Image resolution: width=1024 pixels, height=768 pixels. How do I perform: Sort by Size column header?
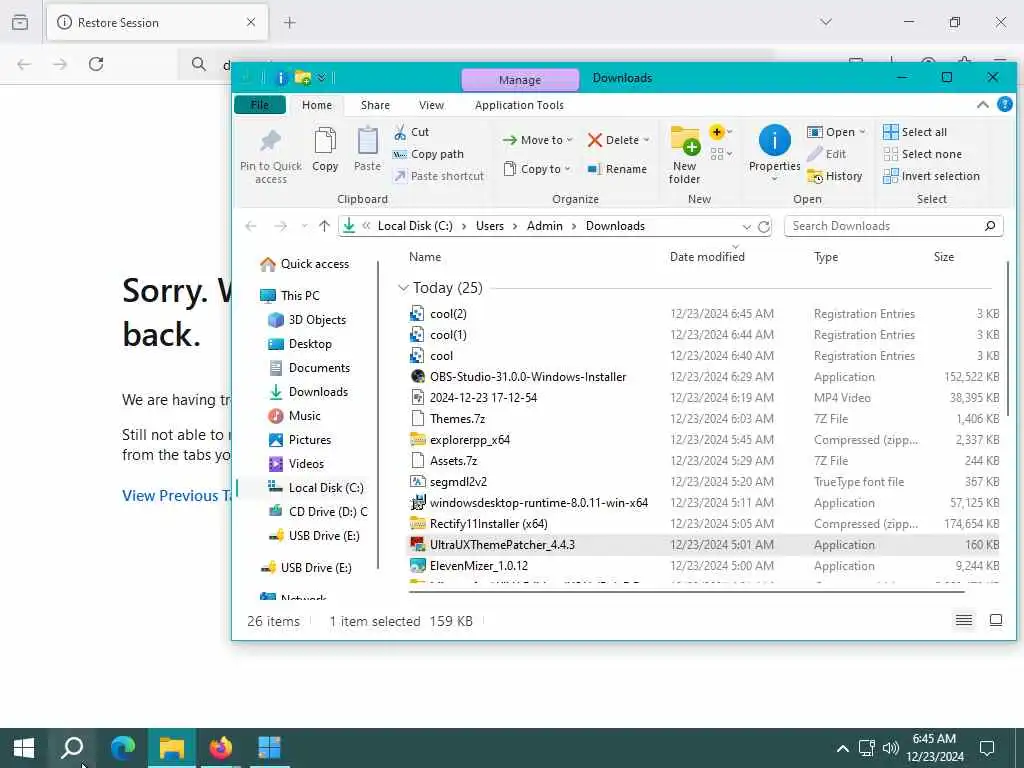[944, 257]
